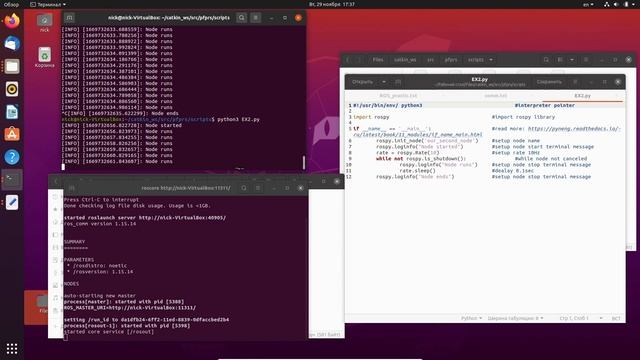Open the Files manager dock icon
The height and width of the screenshot is (360, 640).
[x=12, y=66]
